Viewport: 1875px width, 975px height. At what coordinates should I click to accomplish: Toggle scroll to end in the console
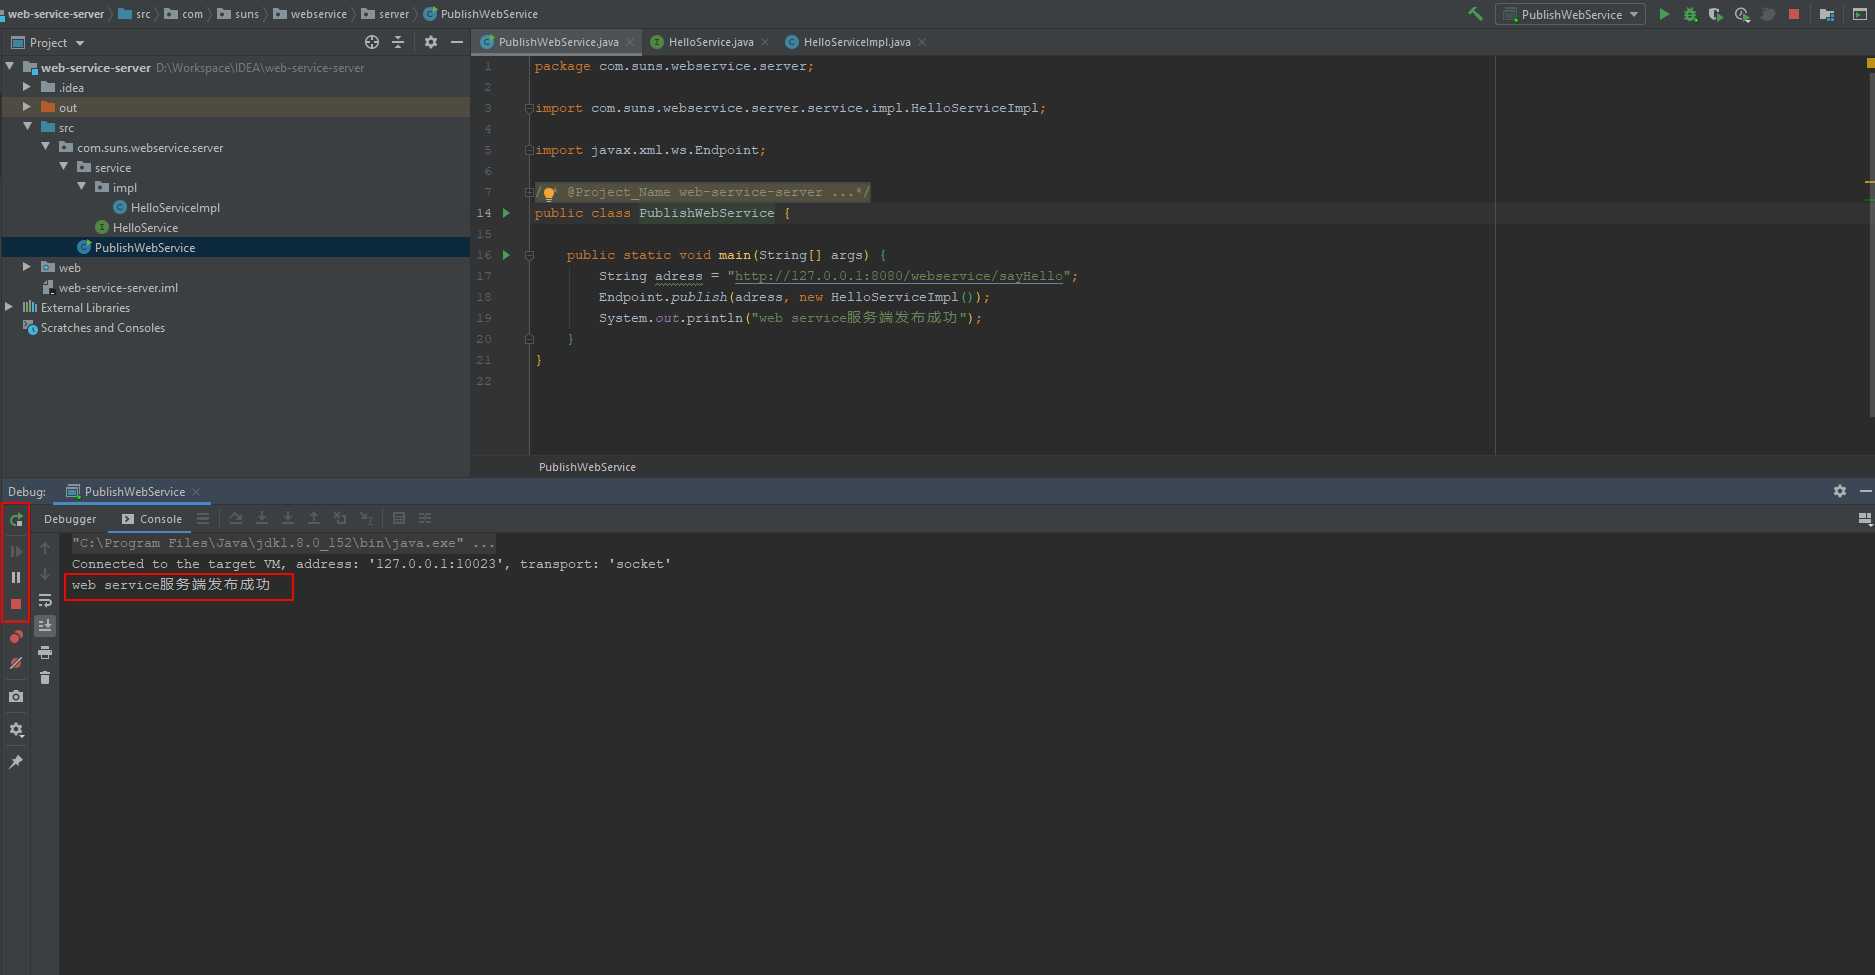(45, 626)
